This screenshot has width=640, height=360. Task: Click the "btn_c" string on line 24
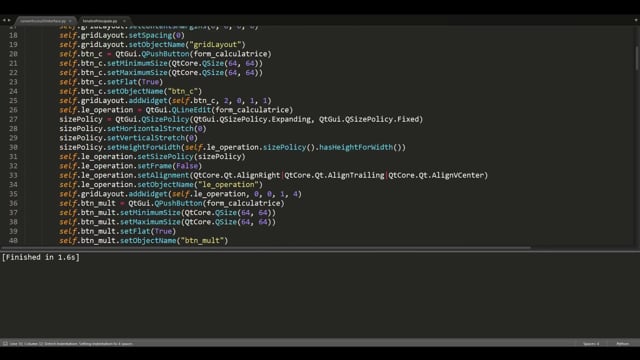click(x=182, y=91)
